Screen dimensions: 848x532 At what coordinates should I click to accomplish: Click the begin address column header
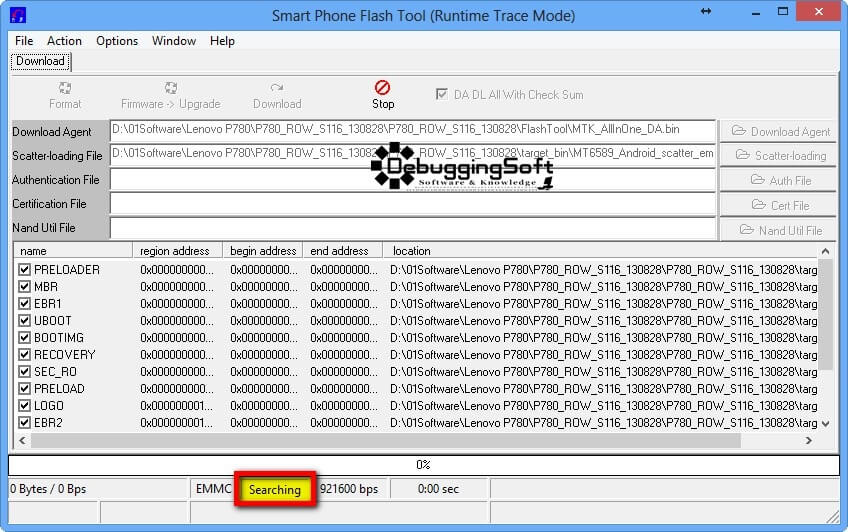[263, 251]
